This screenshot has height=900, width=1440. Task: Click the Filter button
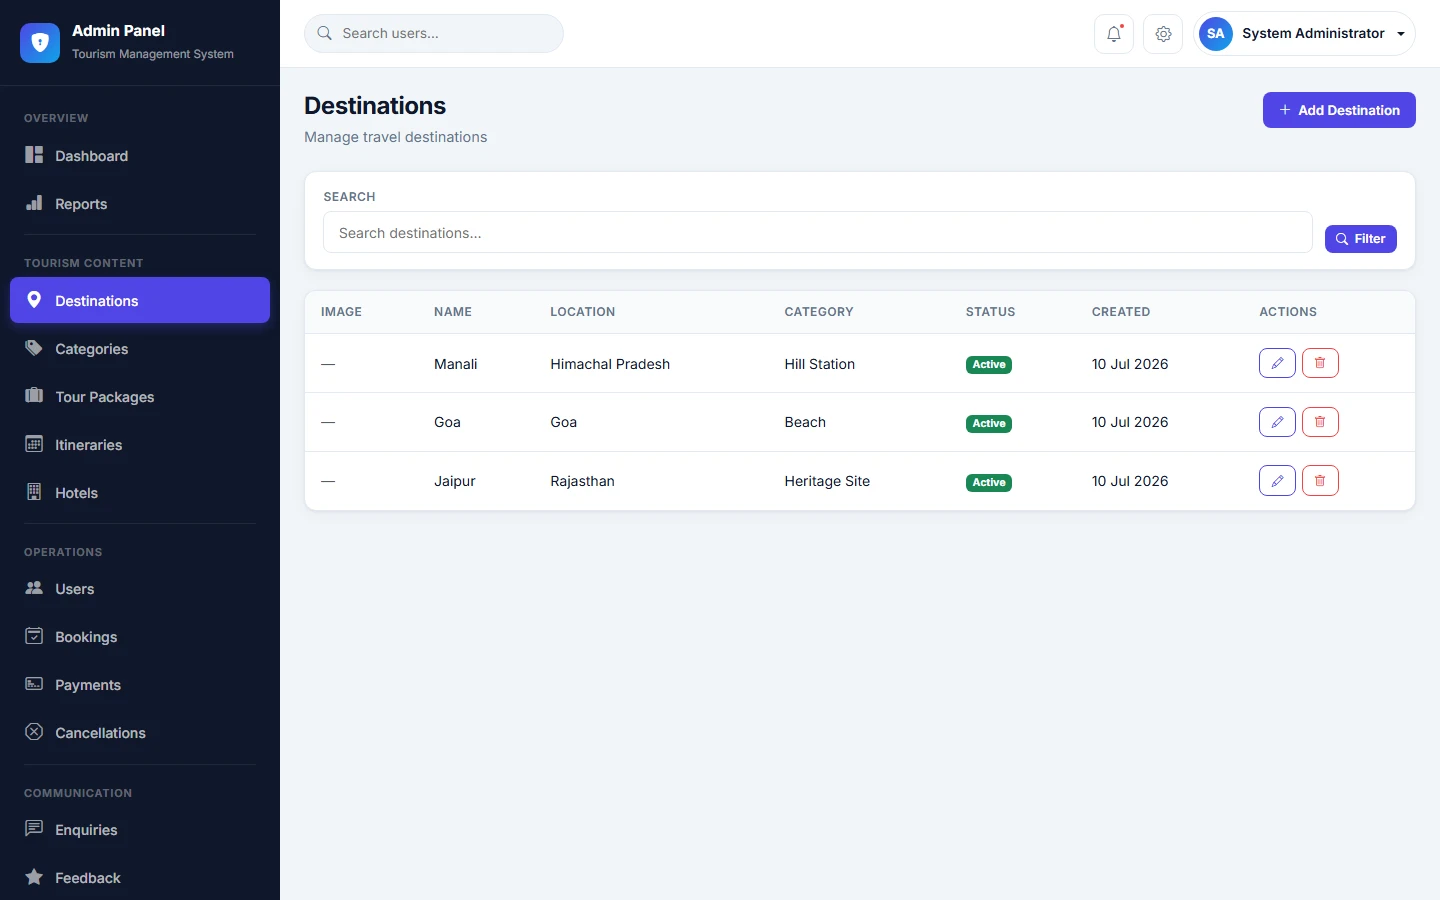coord(1361,239)
